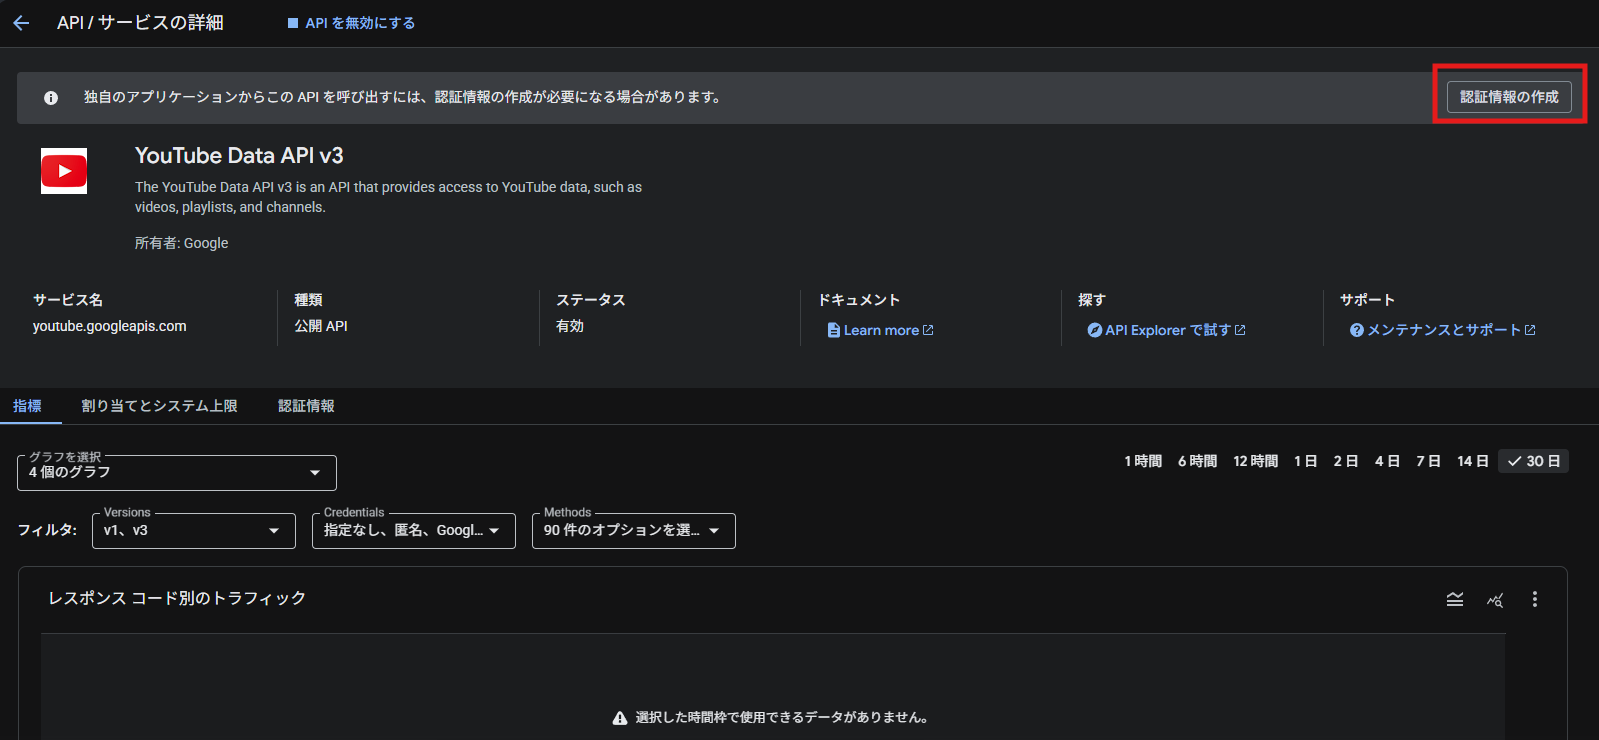Select the 4 日 time range

tap(1387, 461)
